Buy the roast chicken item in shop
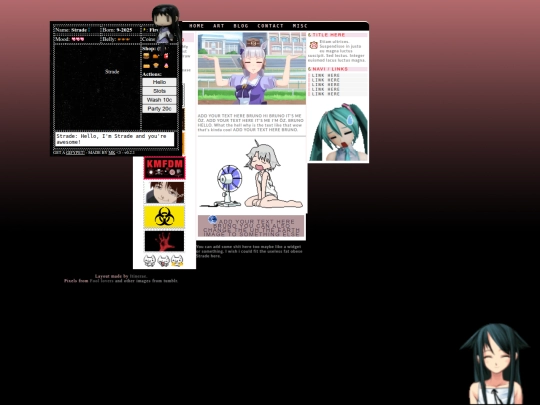The image size is (540, 405). click(156, 56)
